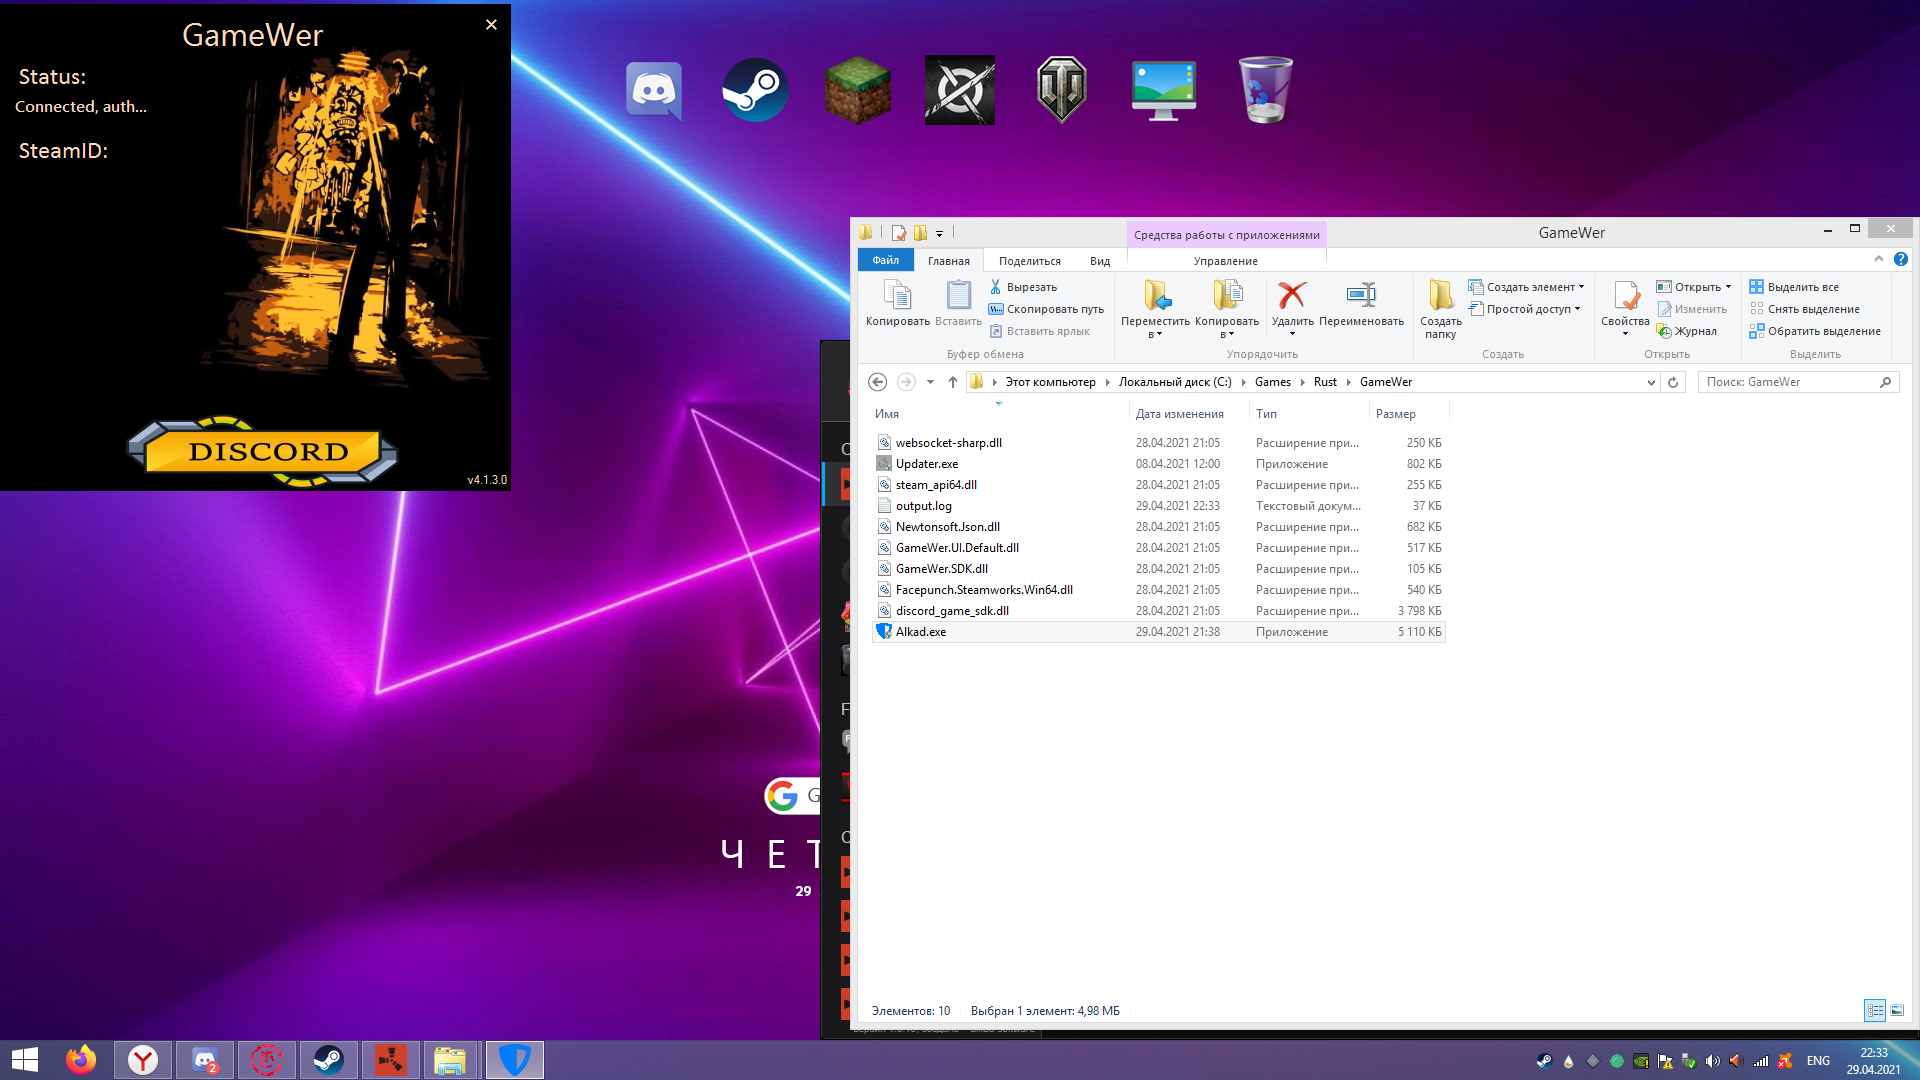Click Copy path (Скопировать путь)
The image size is (1920, 1080).
1046,309
